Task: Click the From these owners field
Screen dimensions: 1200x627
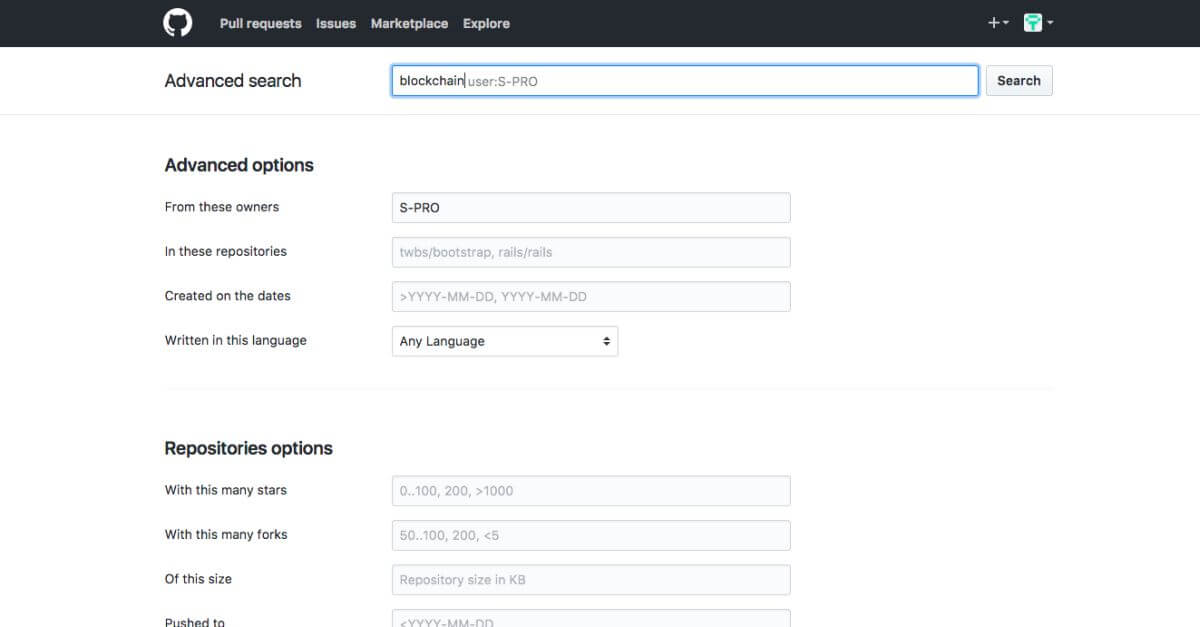Action: 590,208
